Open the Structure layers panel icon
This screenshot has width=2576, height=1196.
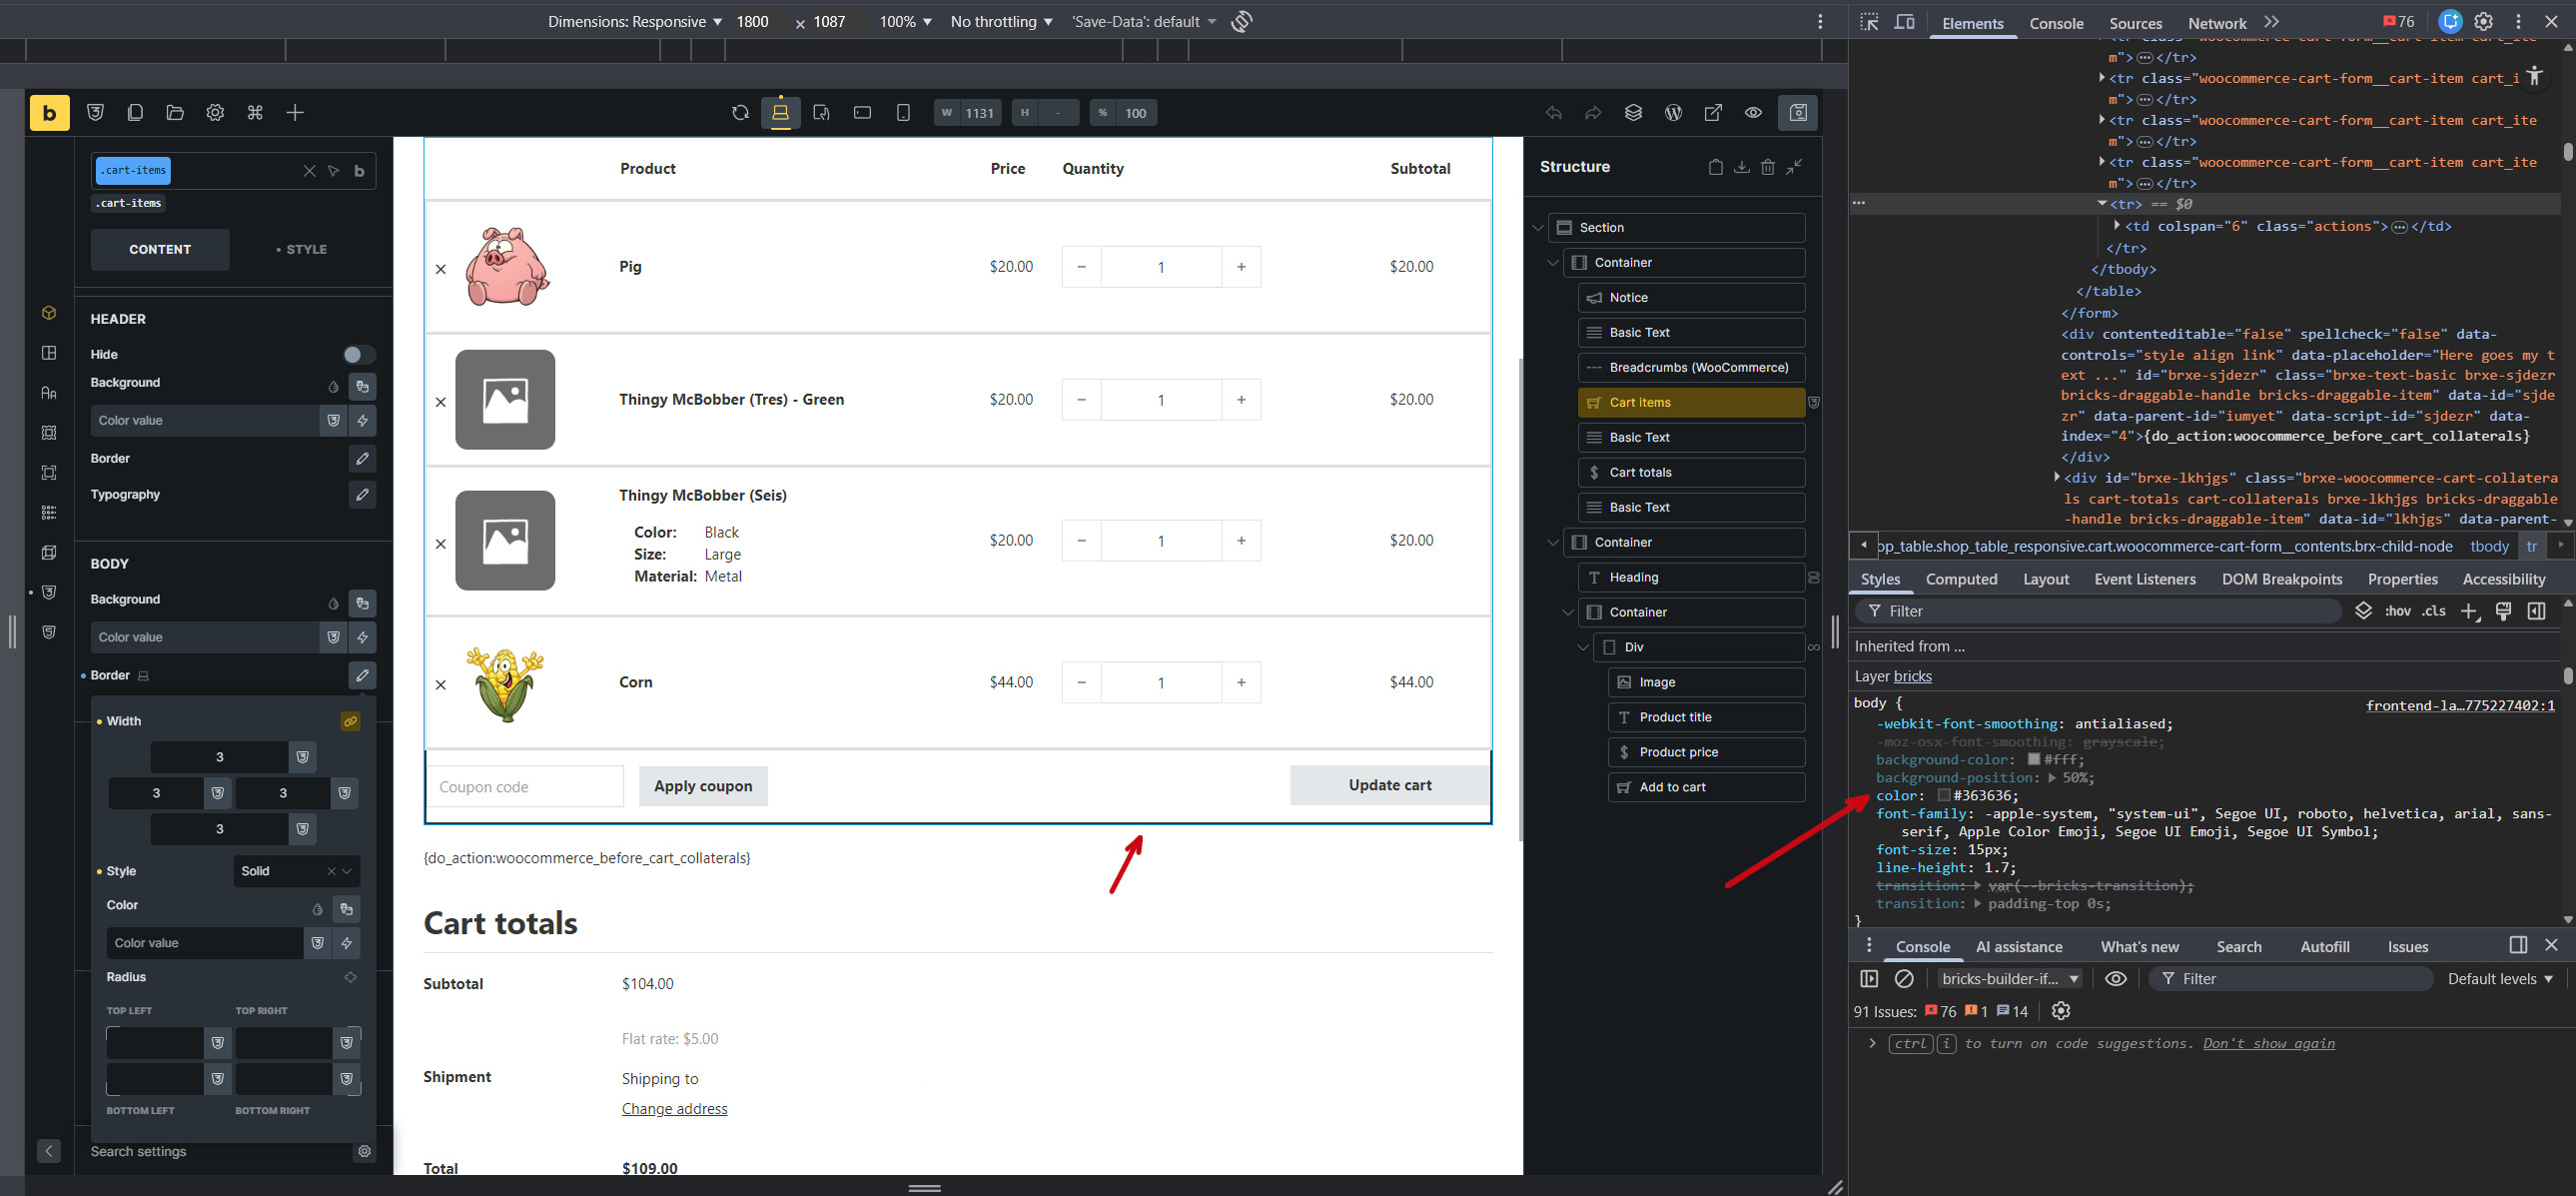[1633, 113]
